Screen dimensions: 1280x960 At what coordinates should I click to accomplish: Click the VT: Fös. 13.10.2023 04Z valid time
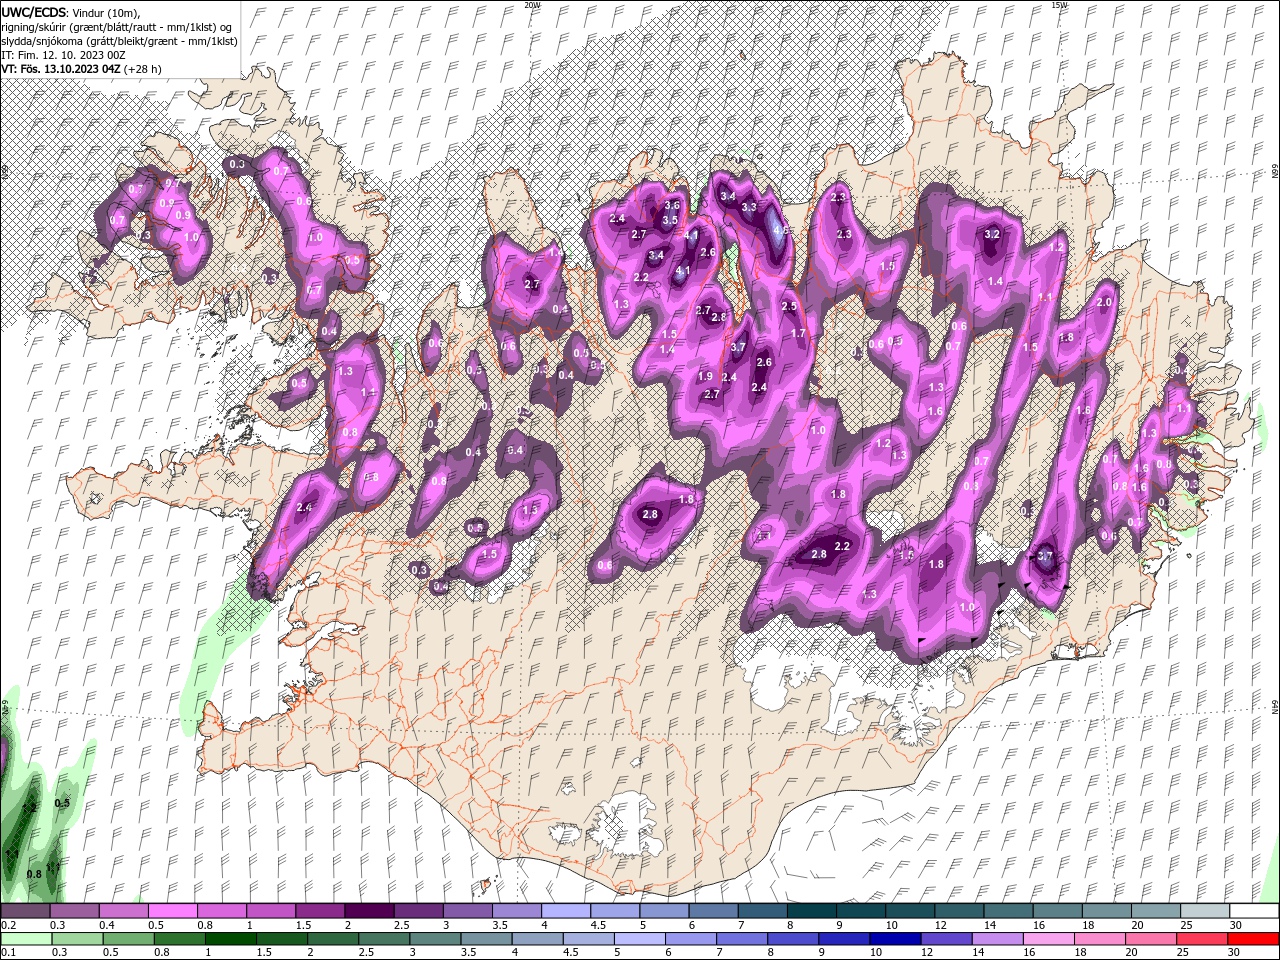click(61, 69)
